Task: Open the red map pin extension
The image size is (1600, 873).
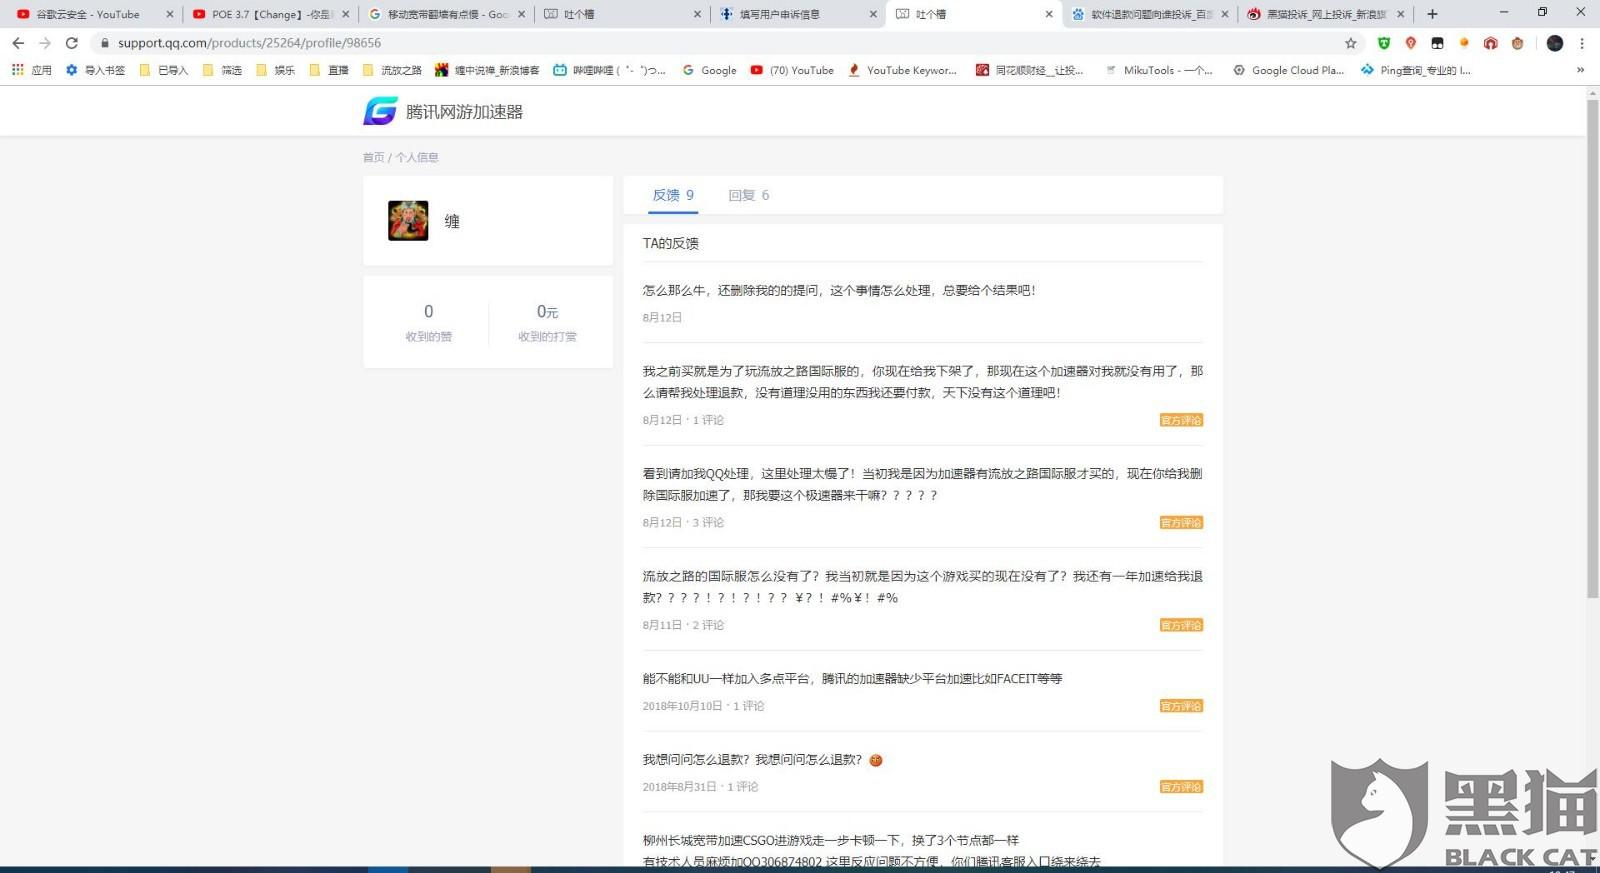Action: click(1411, 43)
